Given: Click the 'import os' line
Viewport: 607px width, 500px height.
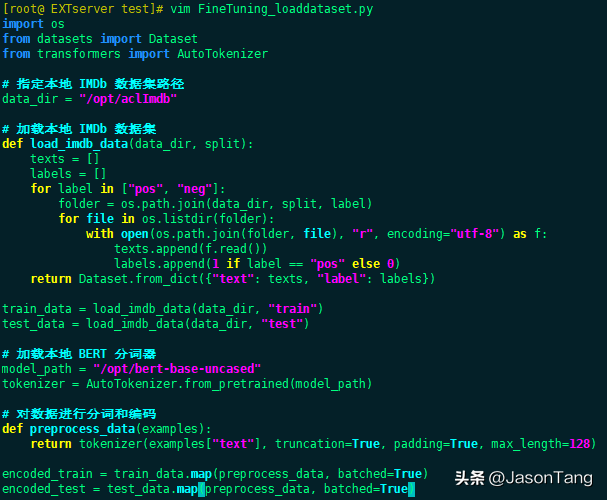Looking at the screenshot, I should pos(34,24).
